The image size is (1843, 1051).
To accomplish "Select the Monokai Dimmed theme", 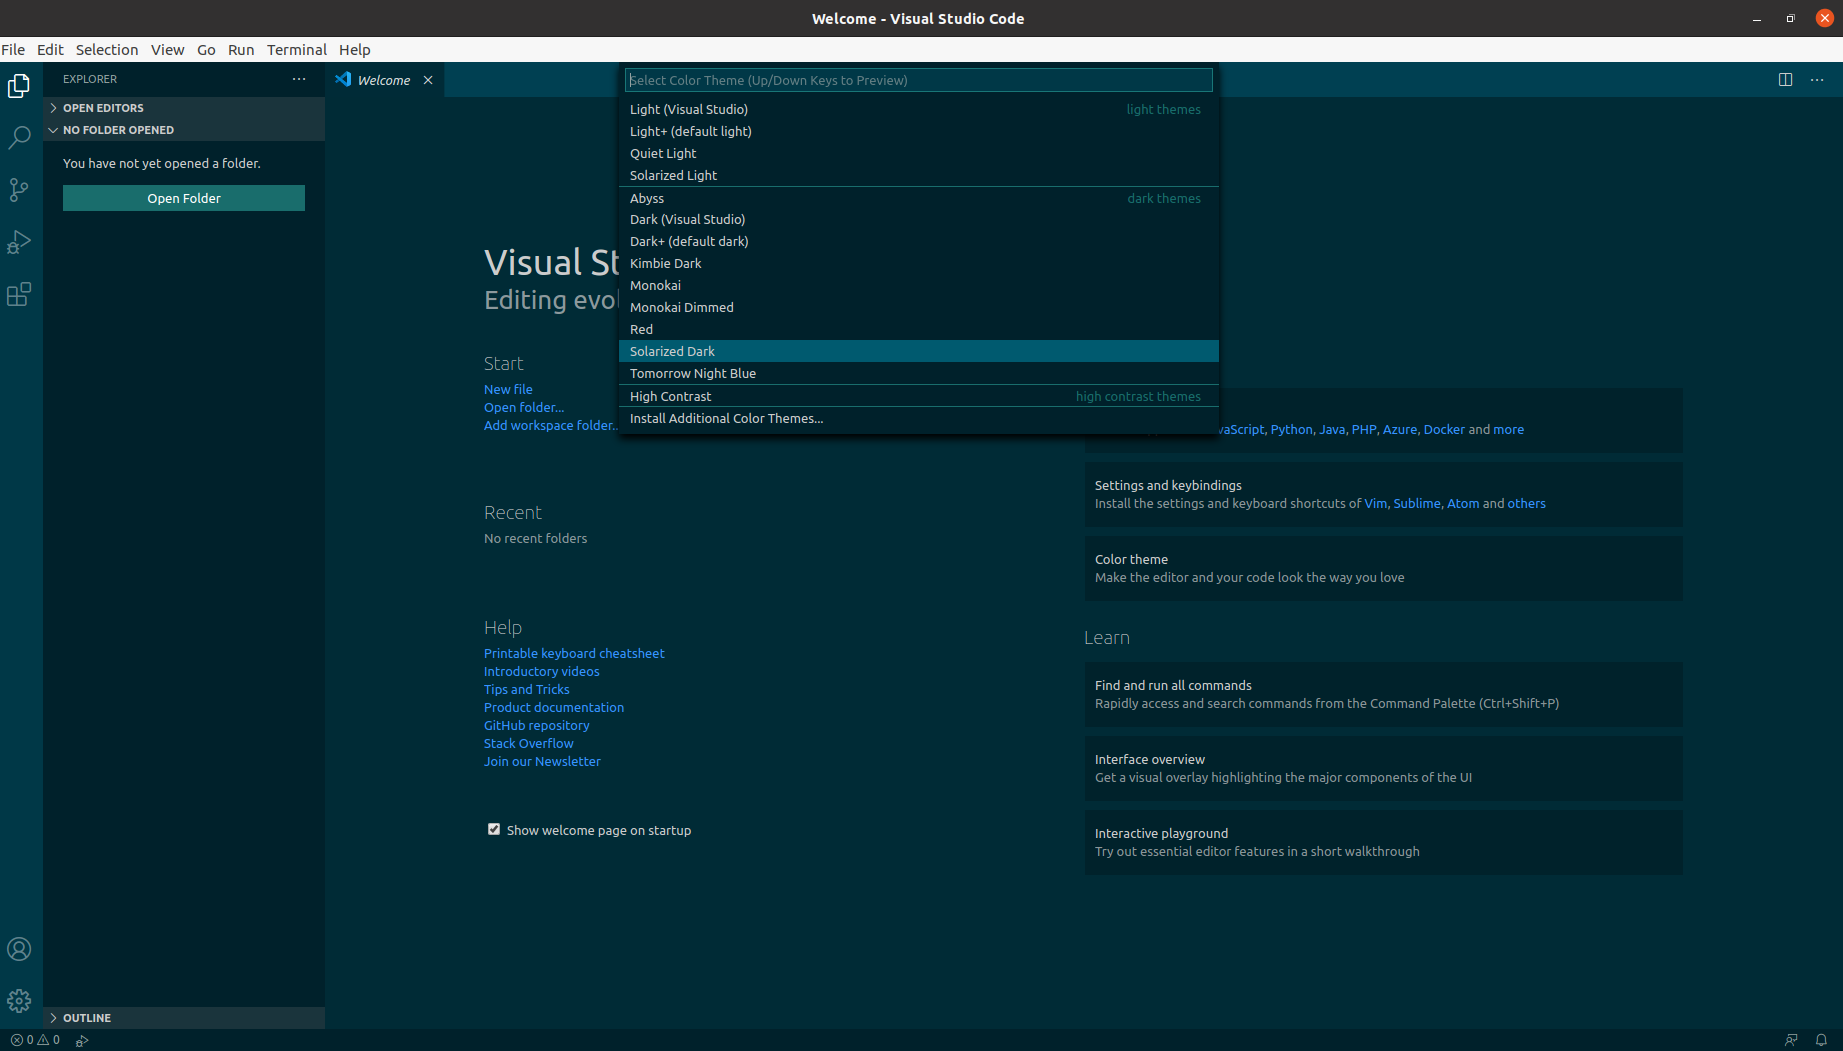I will tap(918, 307).
